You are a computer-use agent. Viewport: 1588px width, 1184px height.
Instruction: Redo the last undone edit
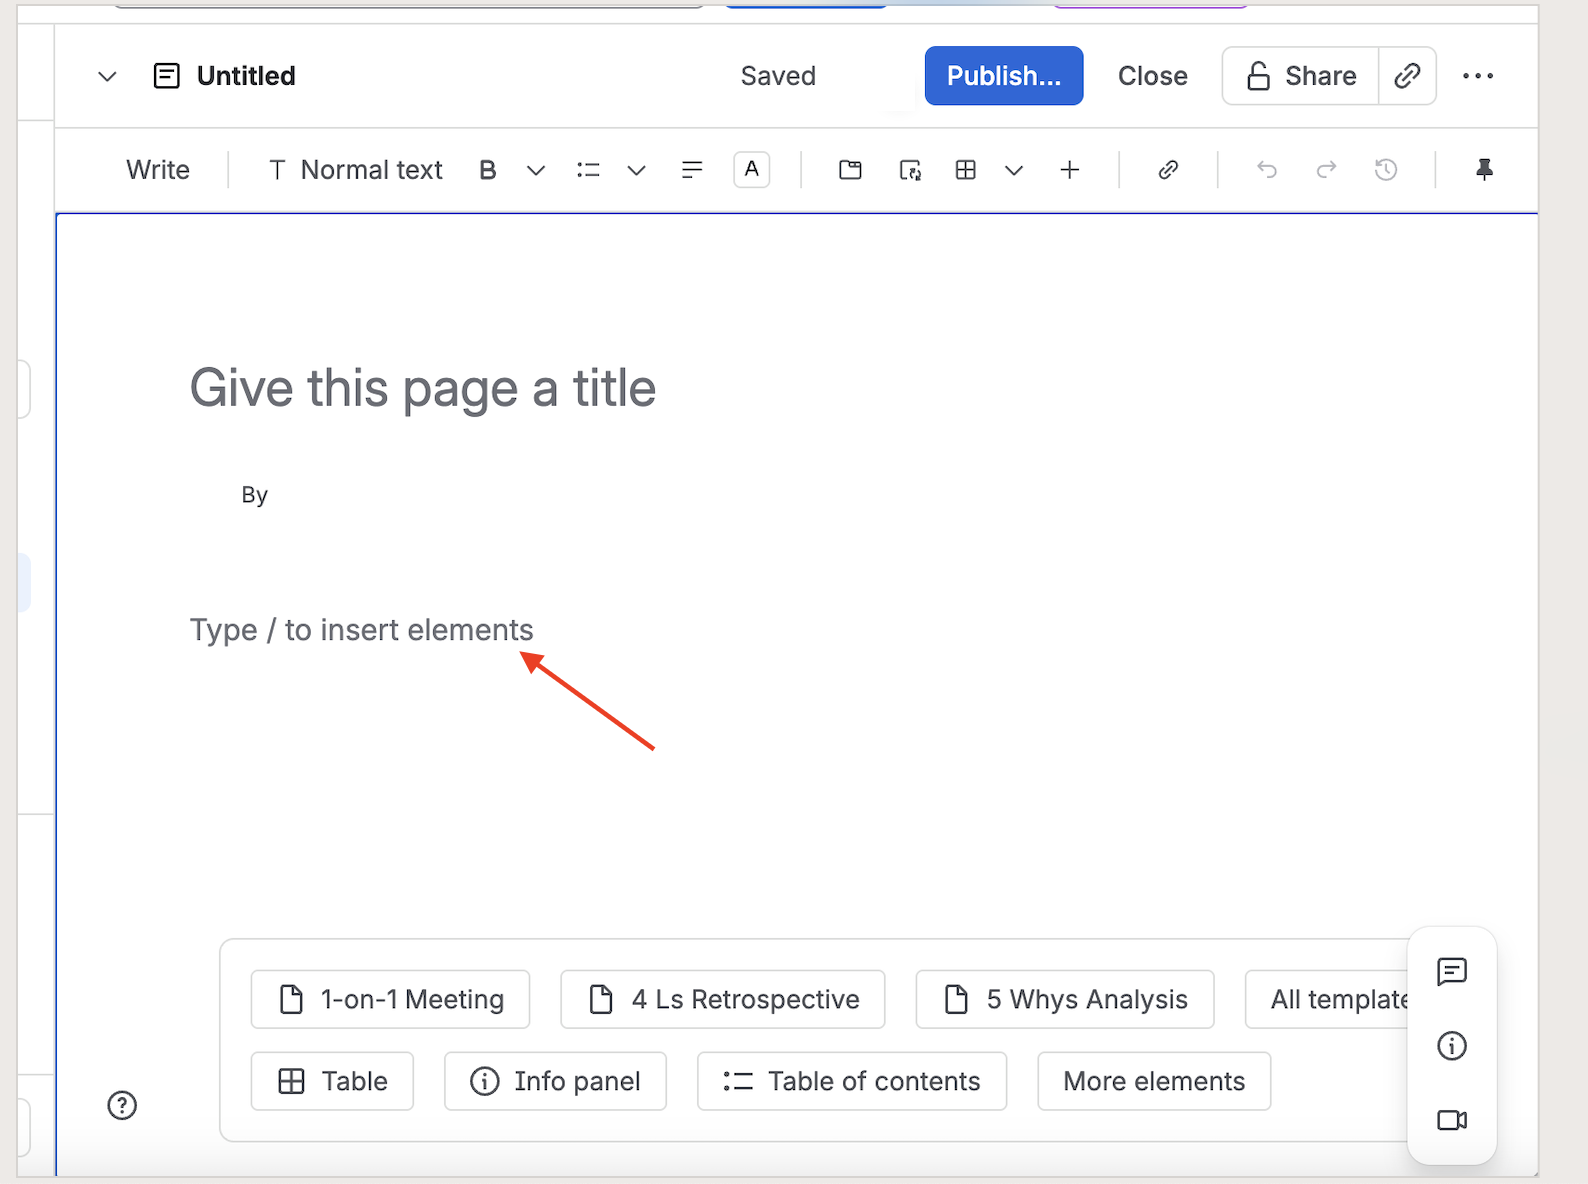click(x=1326, y=170)
